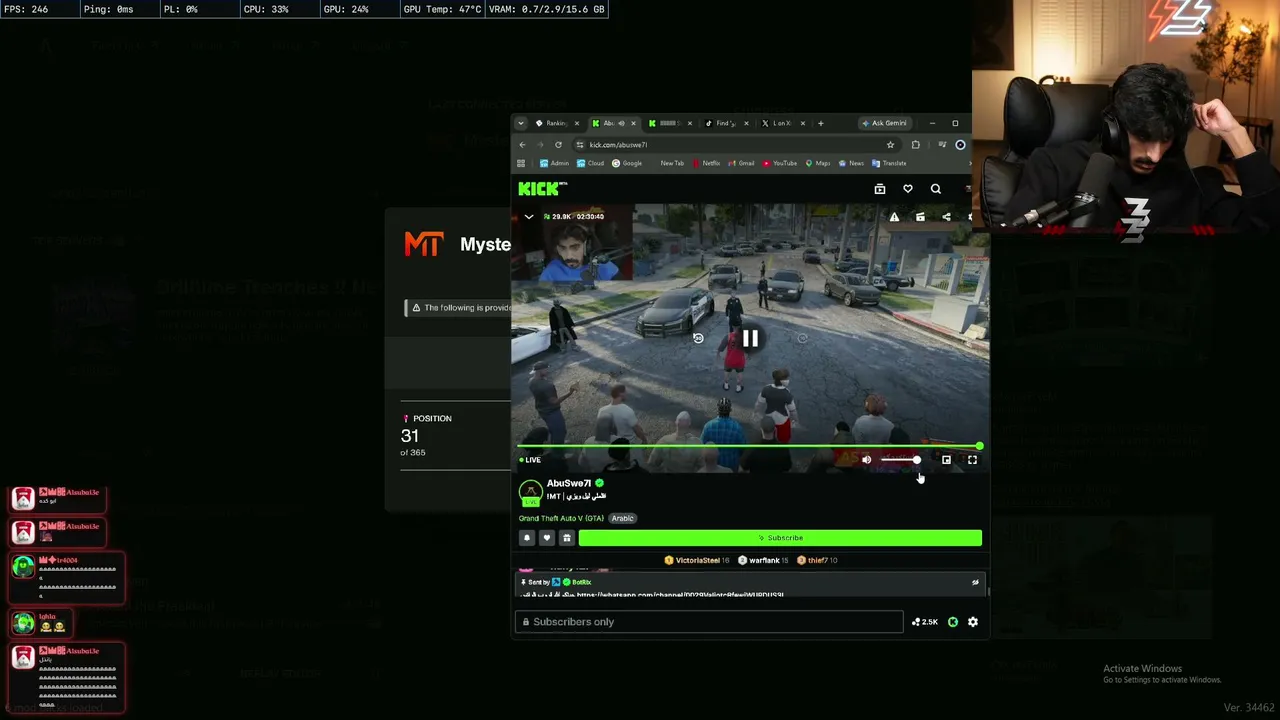Viewport: 1280px width, 720px height.
Task: Open the Kick search icon
Action: [x=936, y=189]
